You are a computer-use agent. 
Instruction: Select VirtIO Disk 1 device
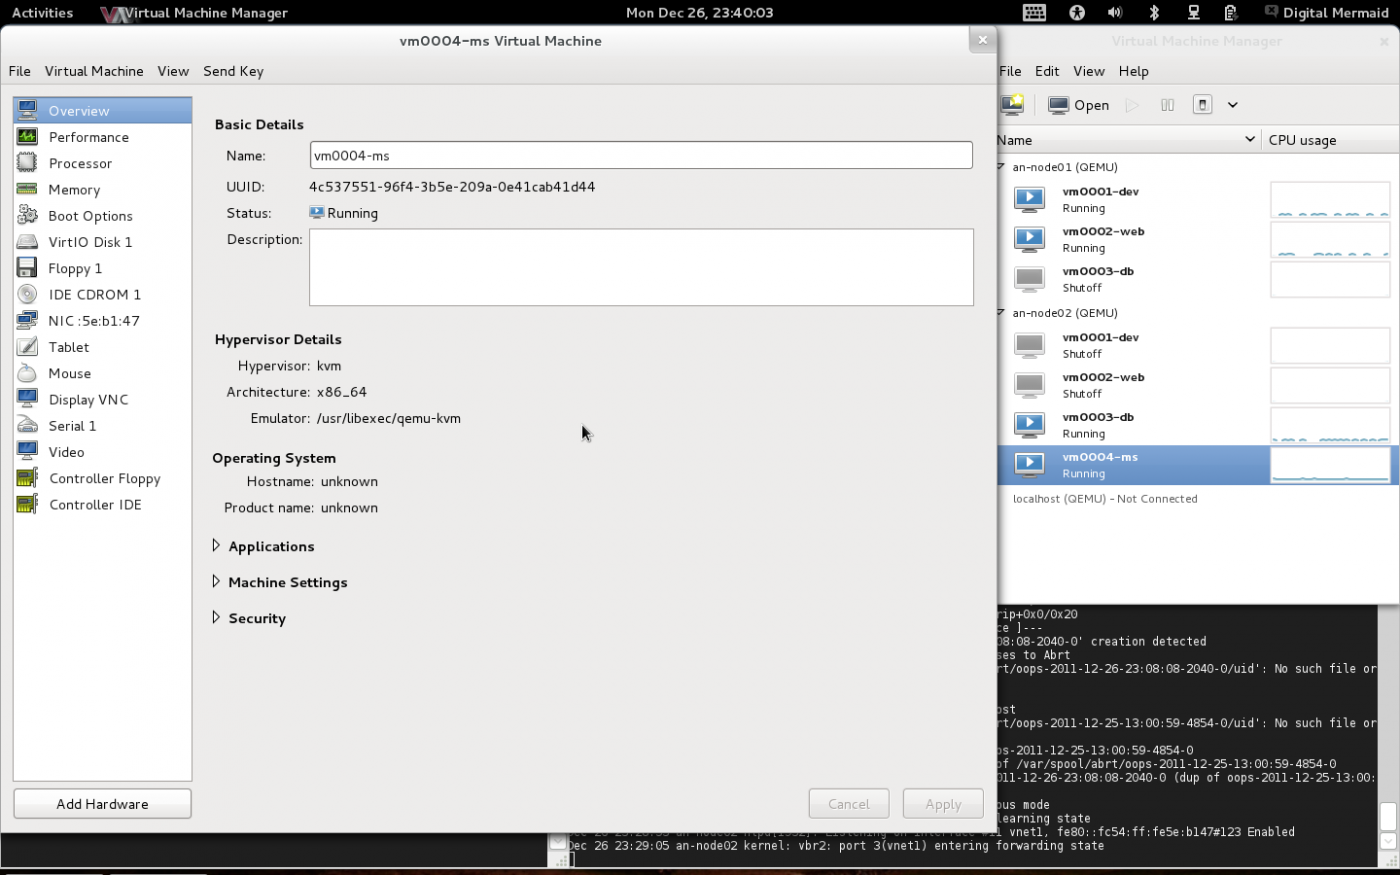tap(89, 242)
